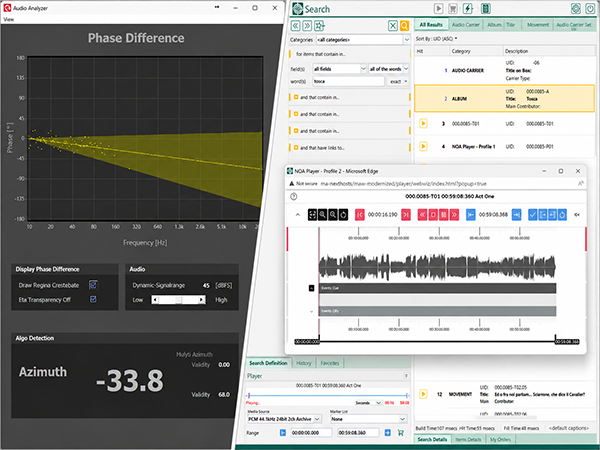Play the result 12 MOVEMENT row
The width and height of the screenshot is (600, 450).
click(x=423, y=394)
